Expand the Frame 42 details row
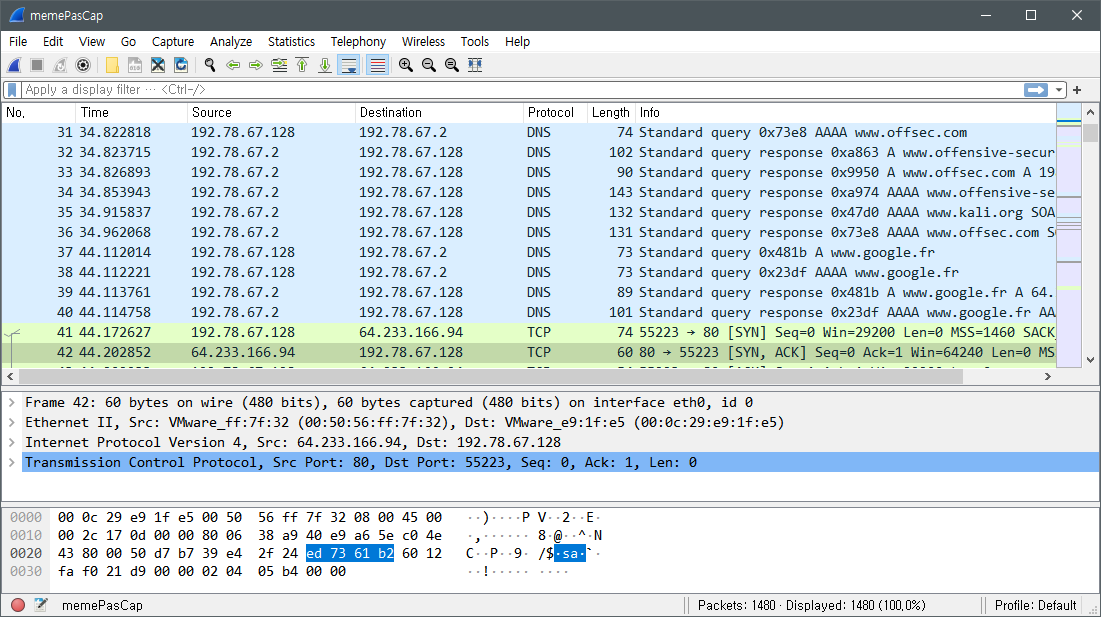The height and width of the screenshot is (617, 1101). [12, 402]
